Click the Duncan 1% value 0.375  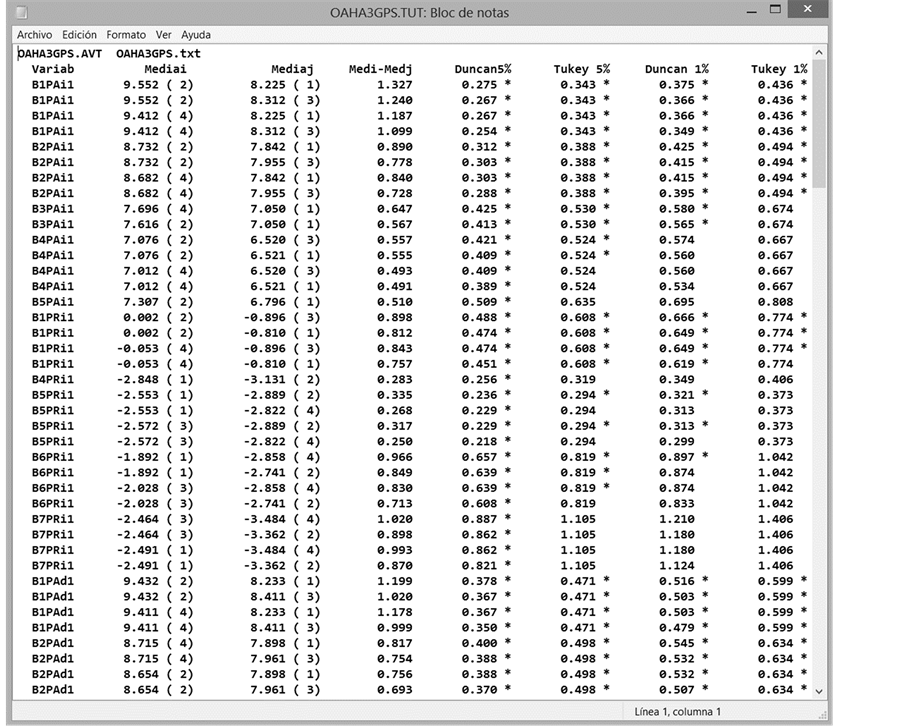[x=677, y=85]
